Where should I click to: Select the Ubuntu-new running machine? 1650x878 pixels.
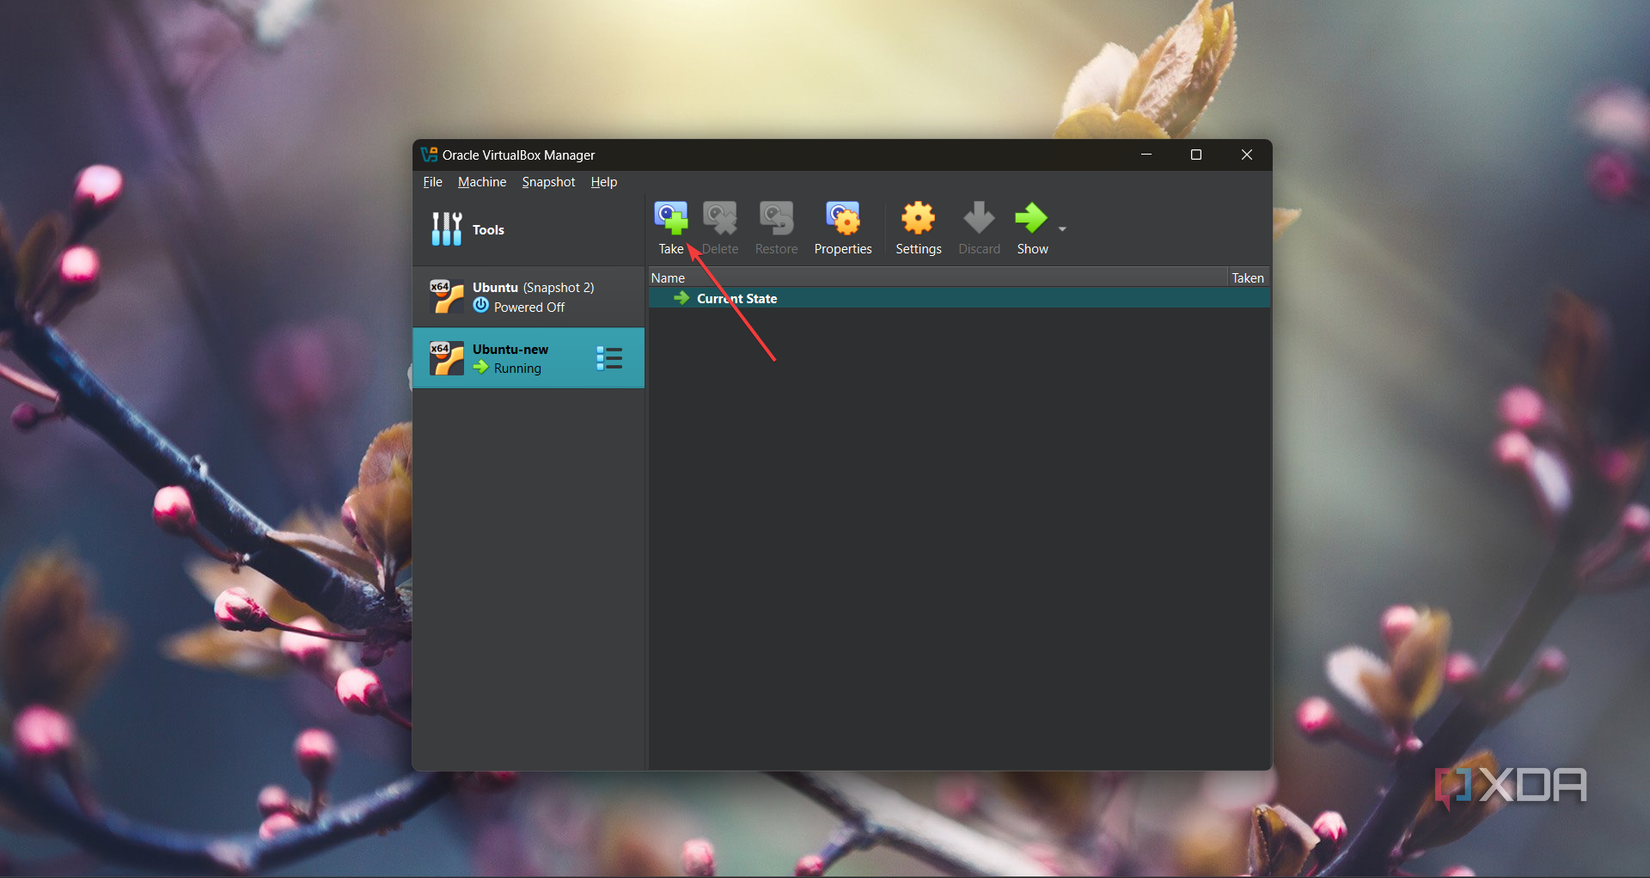pyautogui.click(x=529, y=358)
